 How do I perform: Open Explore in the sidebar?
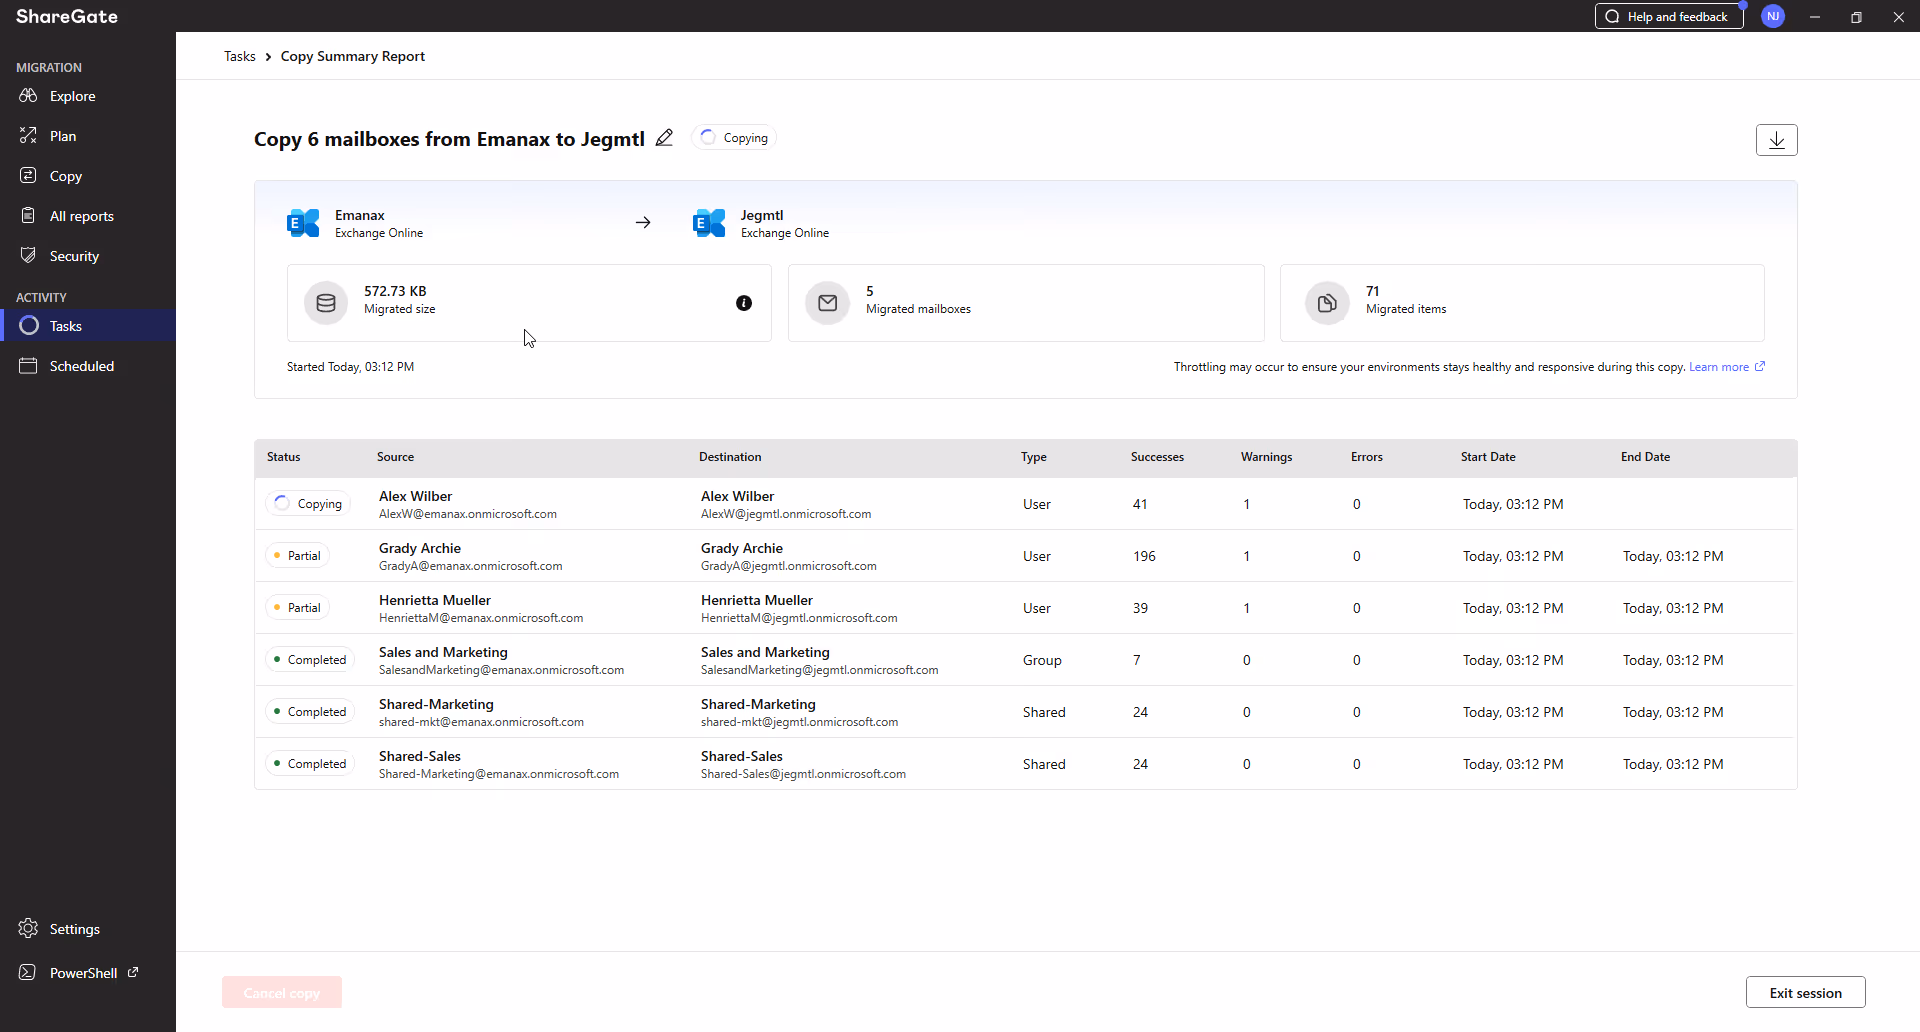pyautogui.click(x=72, y=96)
